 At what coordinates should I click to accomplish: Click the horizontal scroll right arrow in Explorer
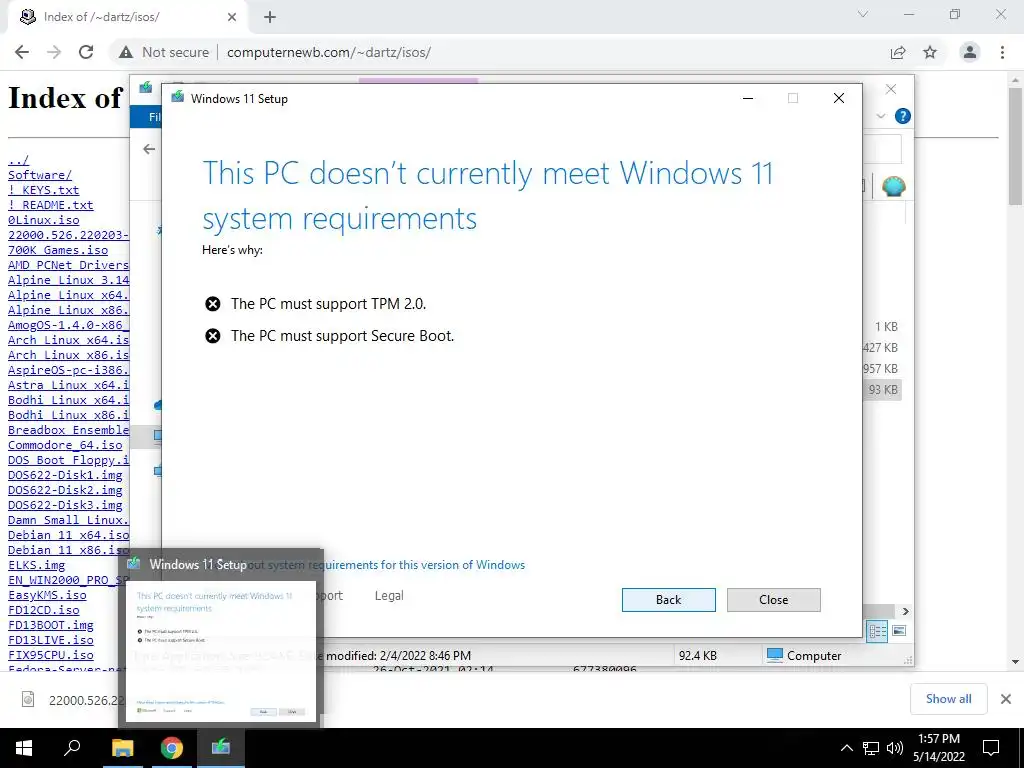906,611
